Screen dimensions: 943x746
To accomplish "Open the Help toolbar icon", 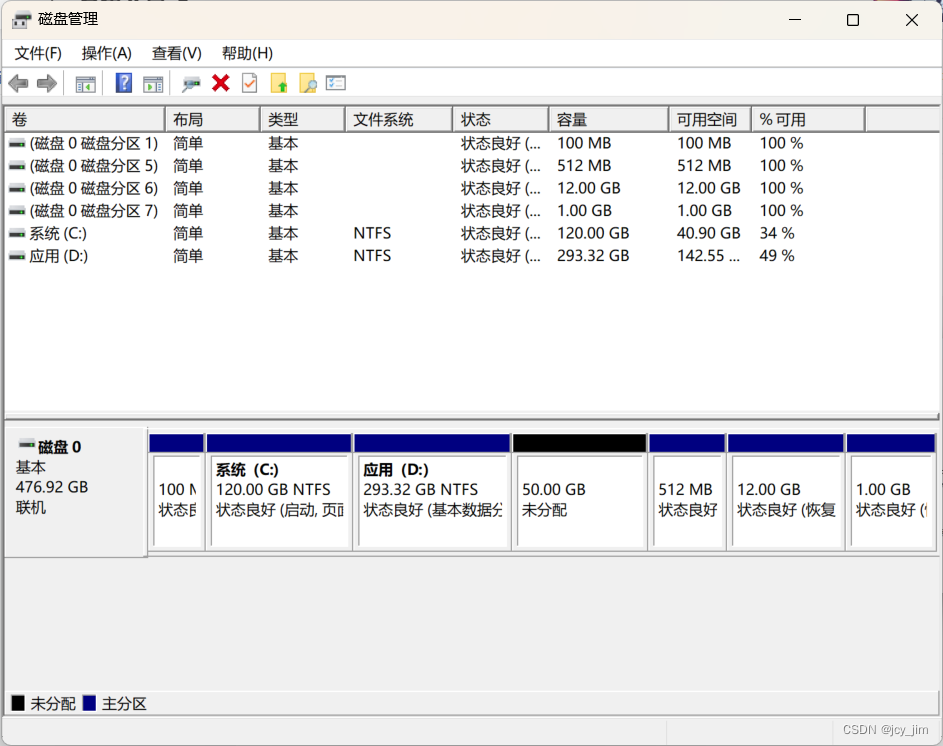I will coord(124,83).
